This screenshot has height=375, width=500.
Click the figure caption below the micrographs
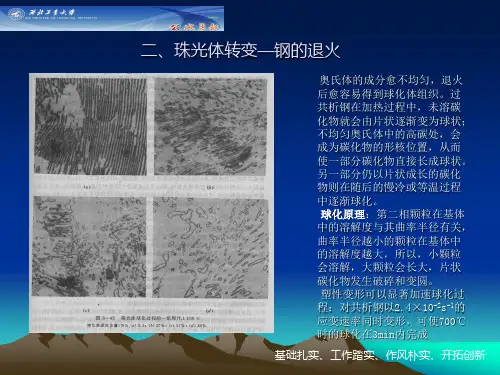point(147,321)
